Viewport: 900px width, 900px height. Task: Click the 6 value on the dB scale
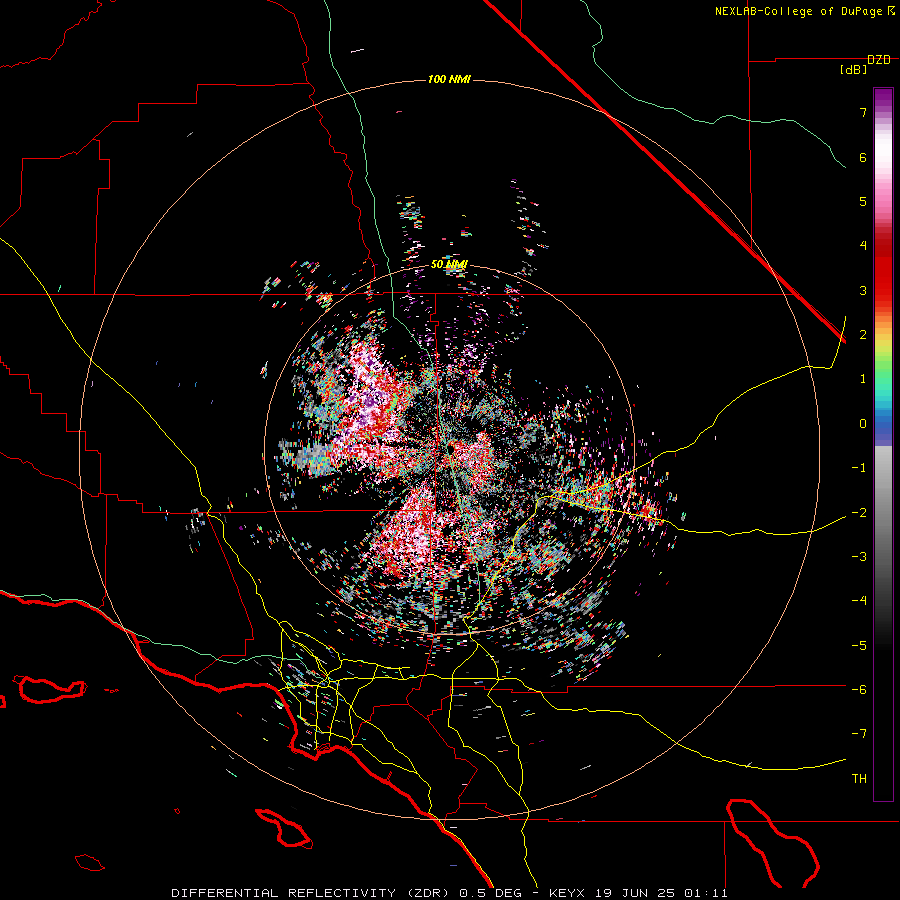point(863,157)
